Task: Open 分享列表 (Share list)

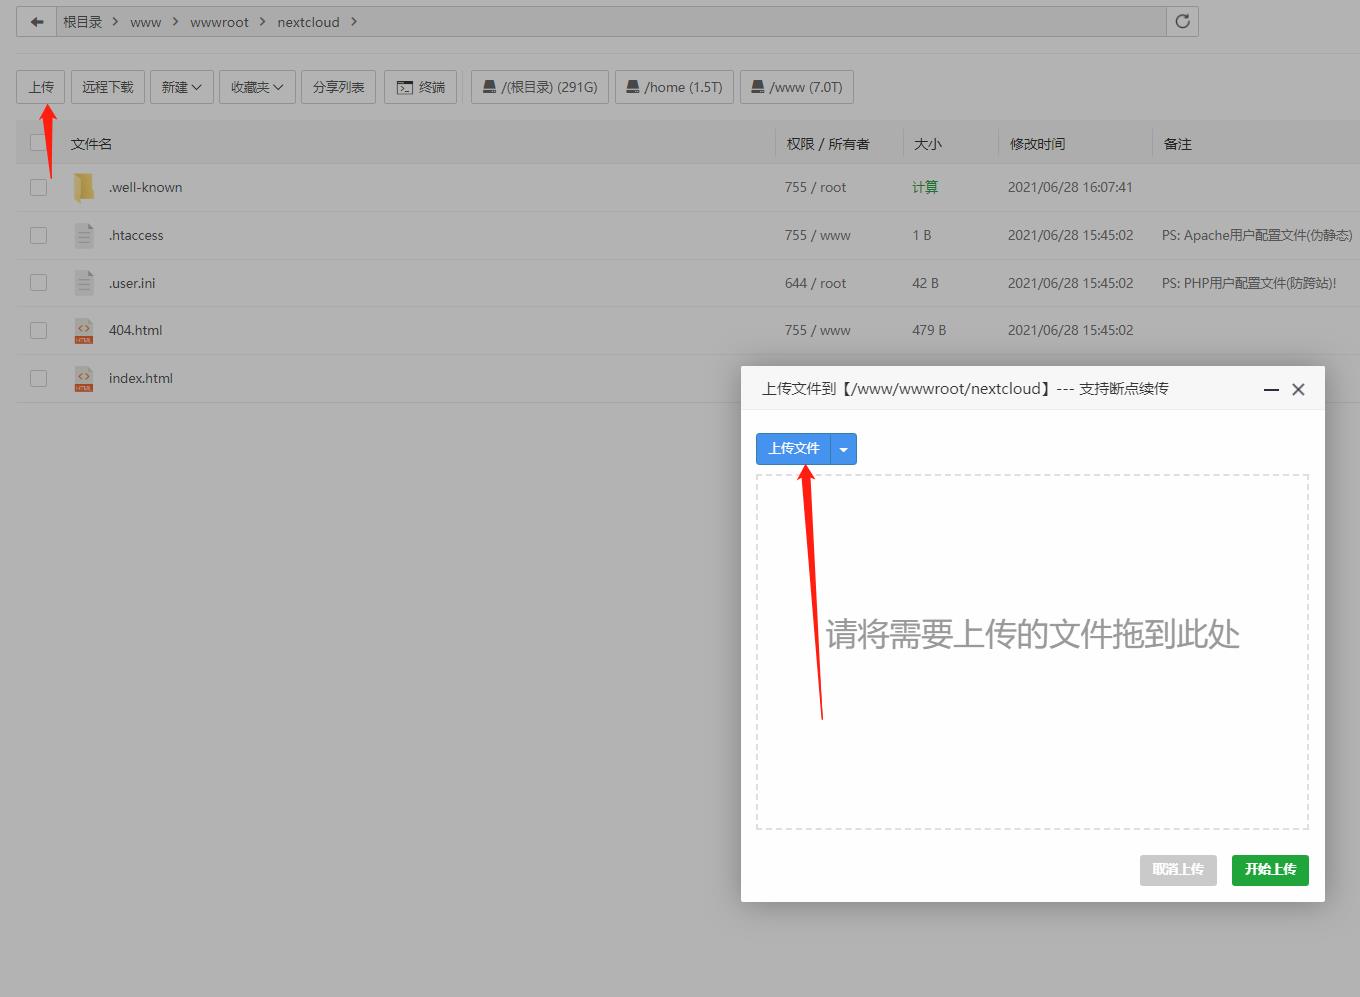Action: [x=338, y=87]
